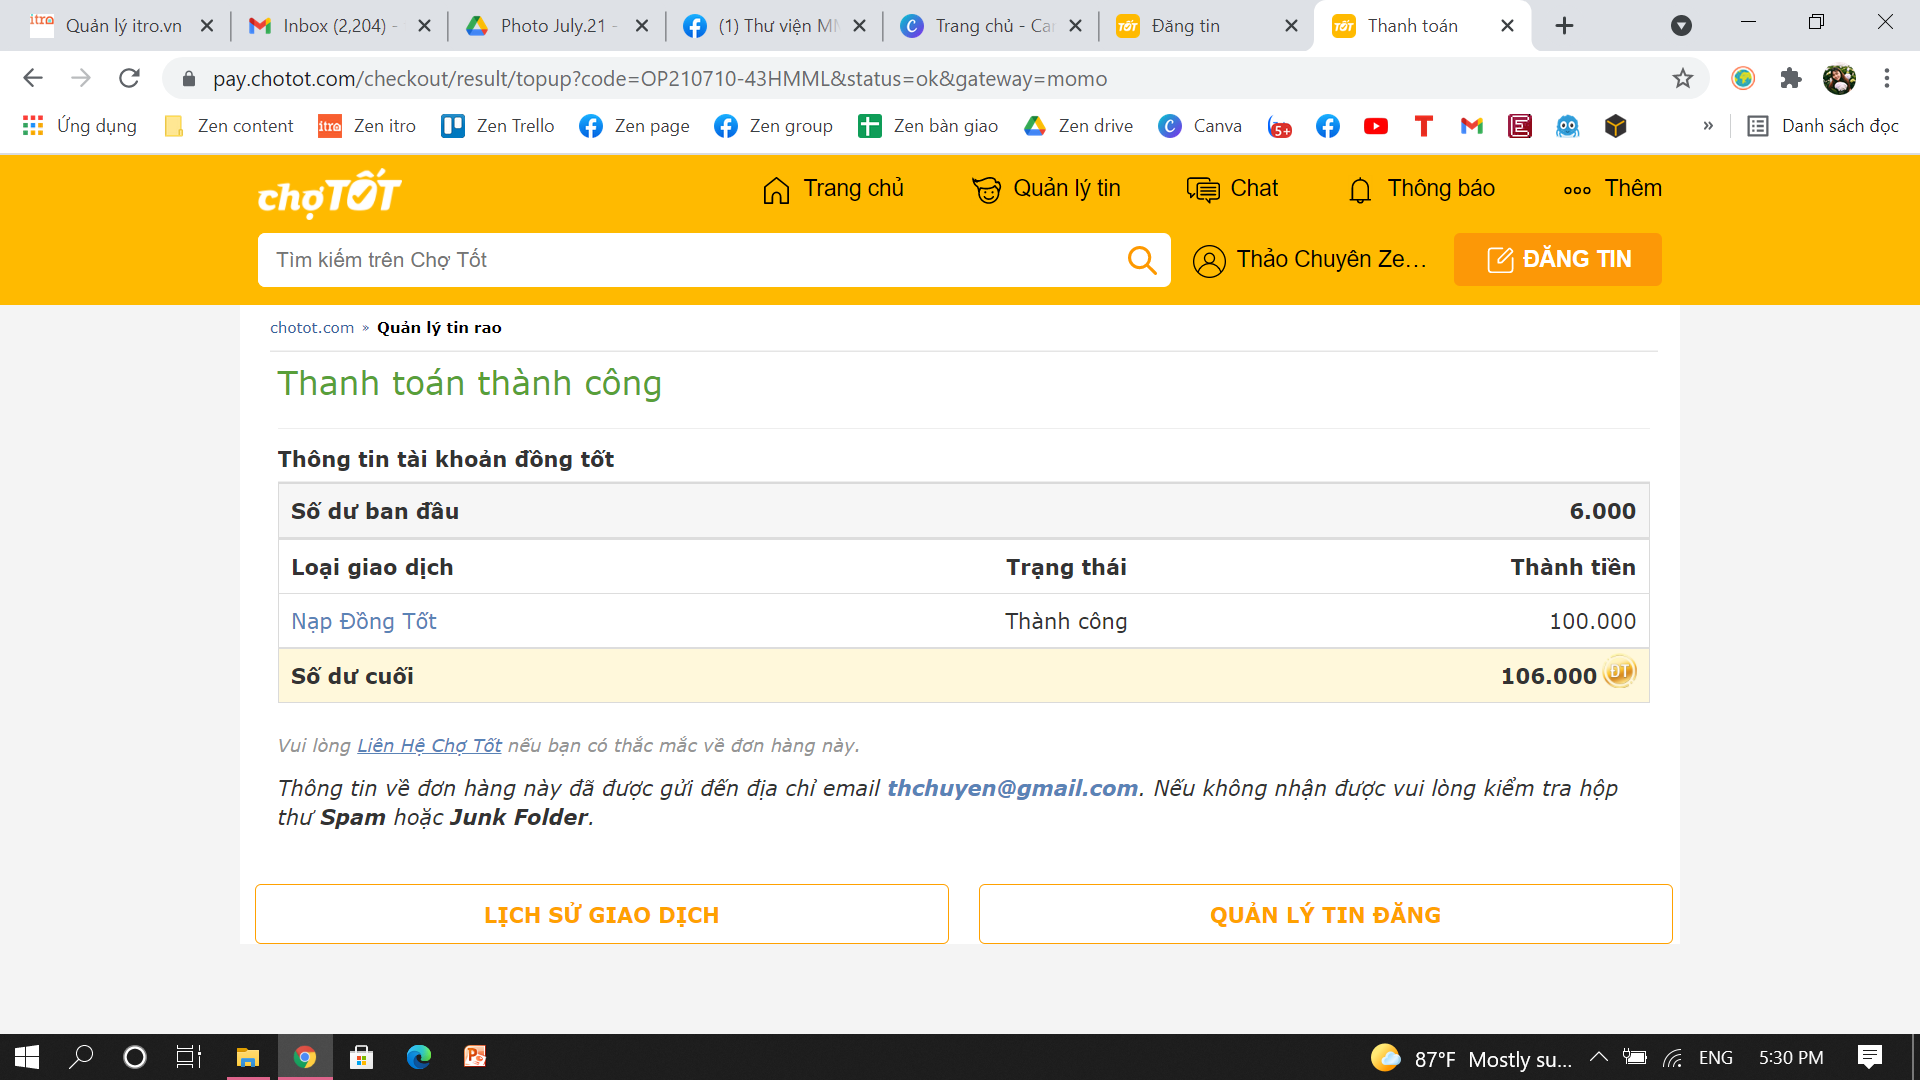
Task: Open the Chrome three-dots menu
Action: 1887,79
